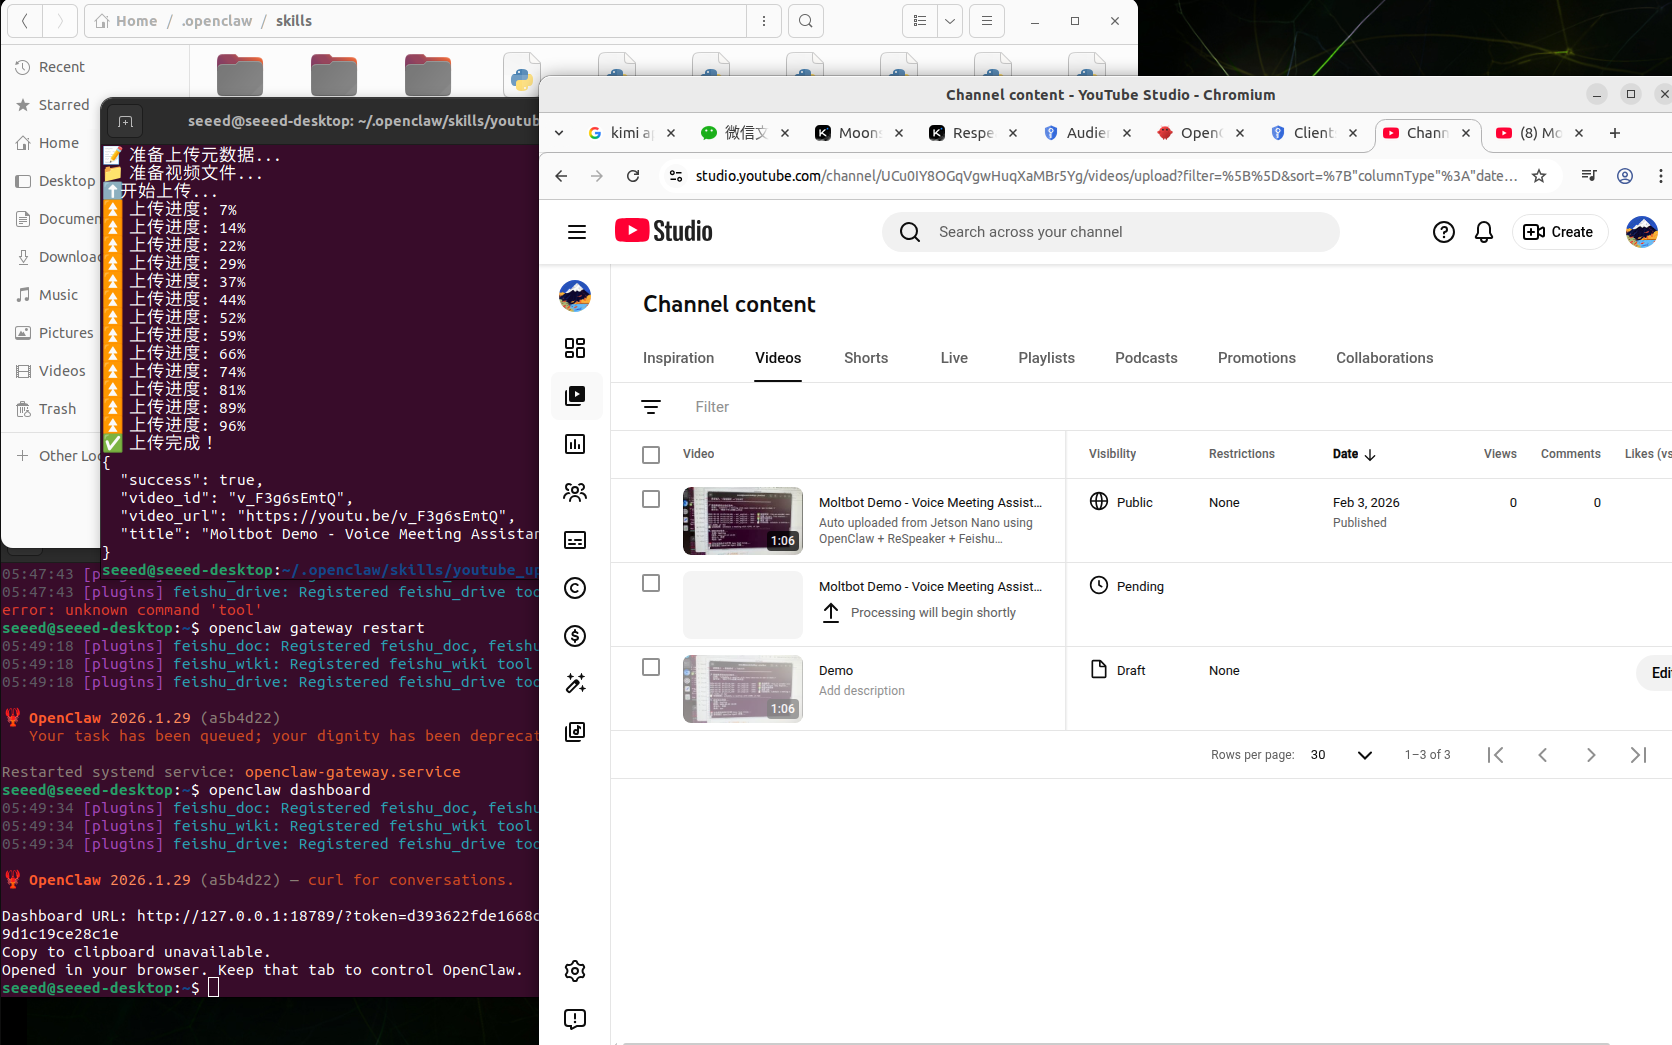Click Add description on Demo draft
1672x1045 pixels.
[862, 691]
